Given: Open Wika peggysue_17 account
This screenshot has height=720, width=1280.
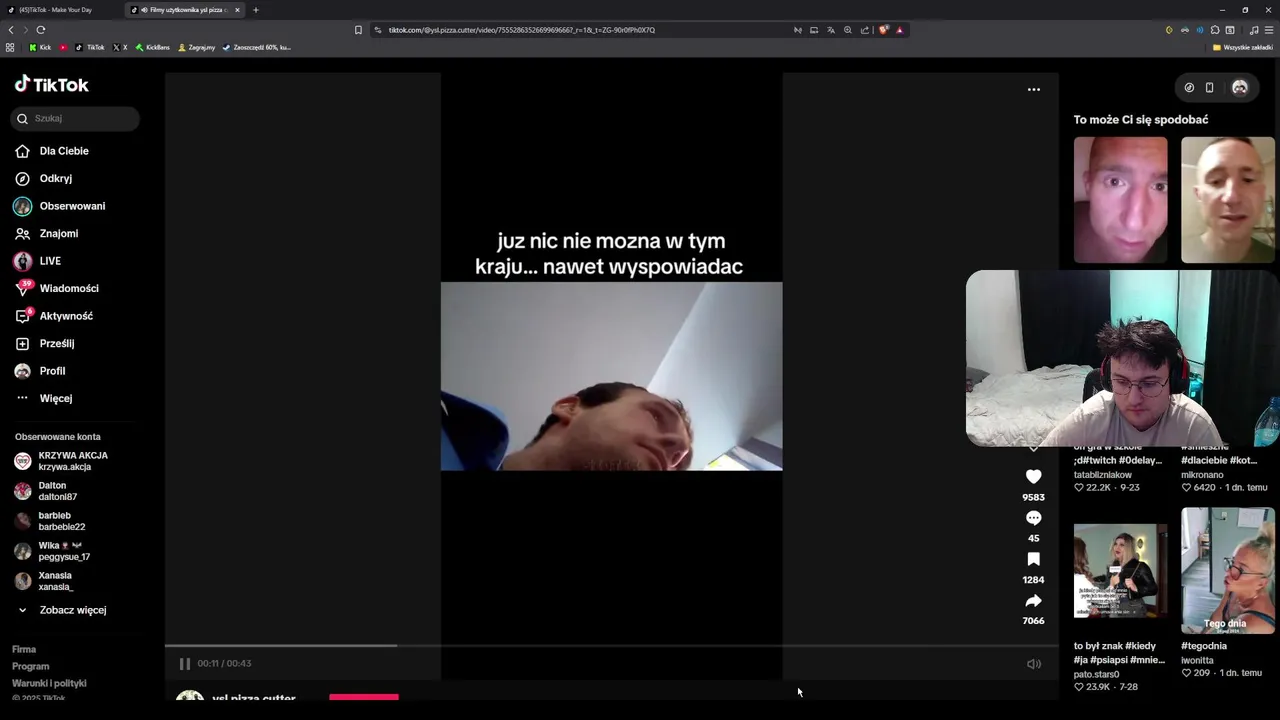Looking at the screenshot, I should [x=52, y=551].
